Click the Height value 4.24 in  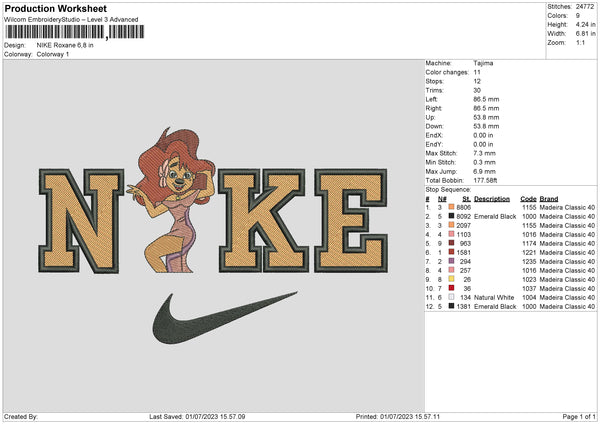585,24
